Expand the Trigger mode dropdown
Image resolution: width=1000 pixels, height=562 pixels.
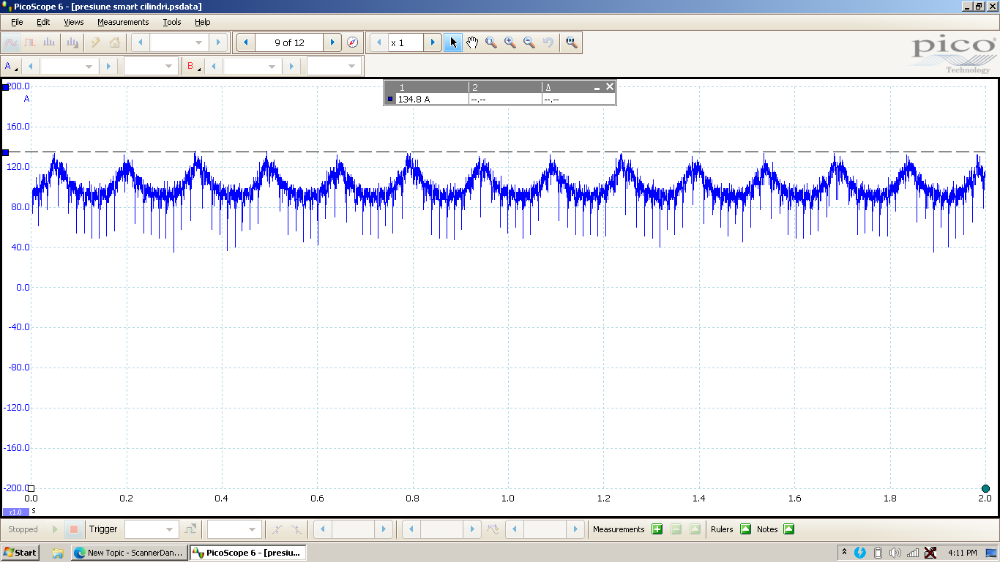pos(170,529)
